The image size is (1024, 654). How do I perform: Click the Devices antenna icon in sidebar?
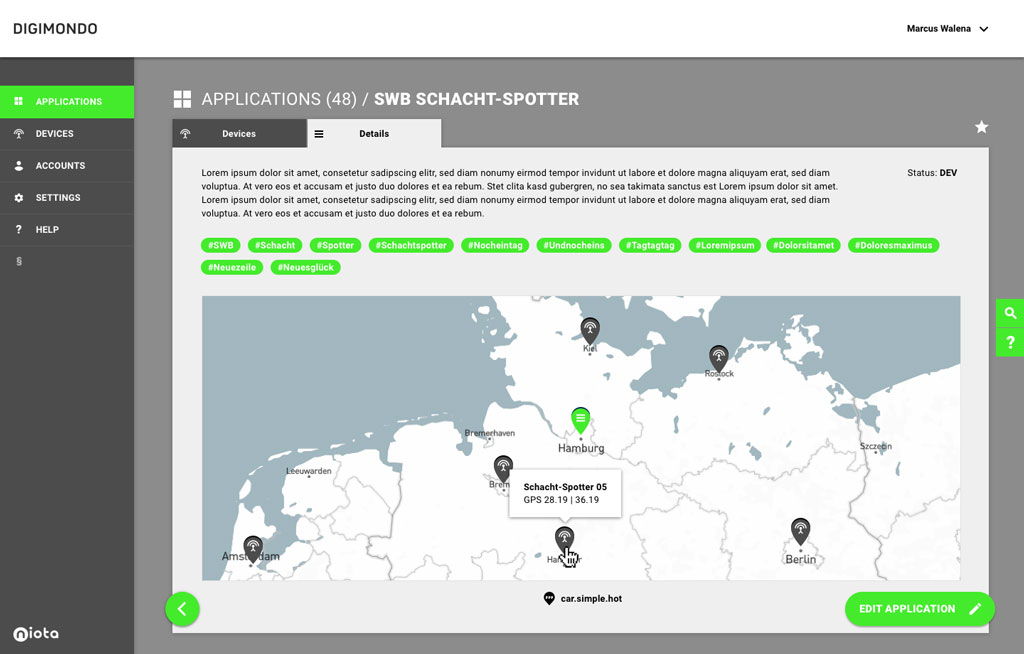19,134
